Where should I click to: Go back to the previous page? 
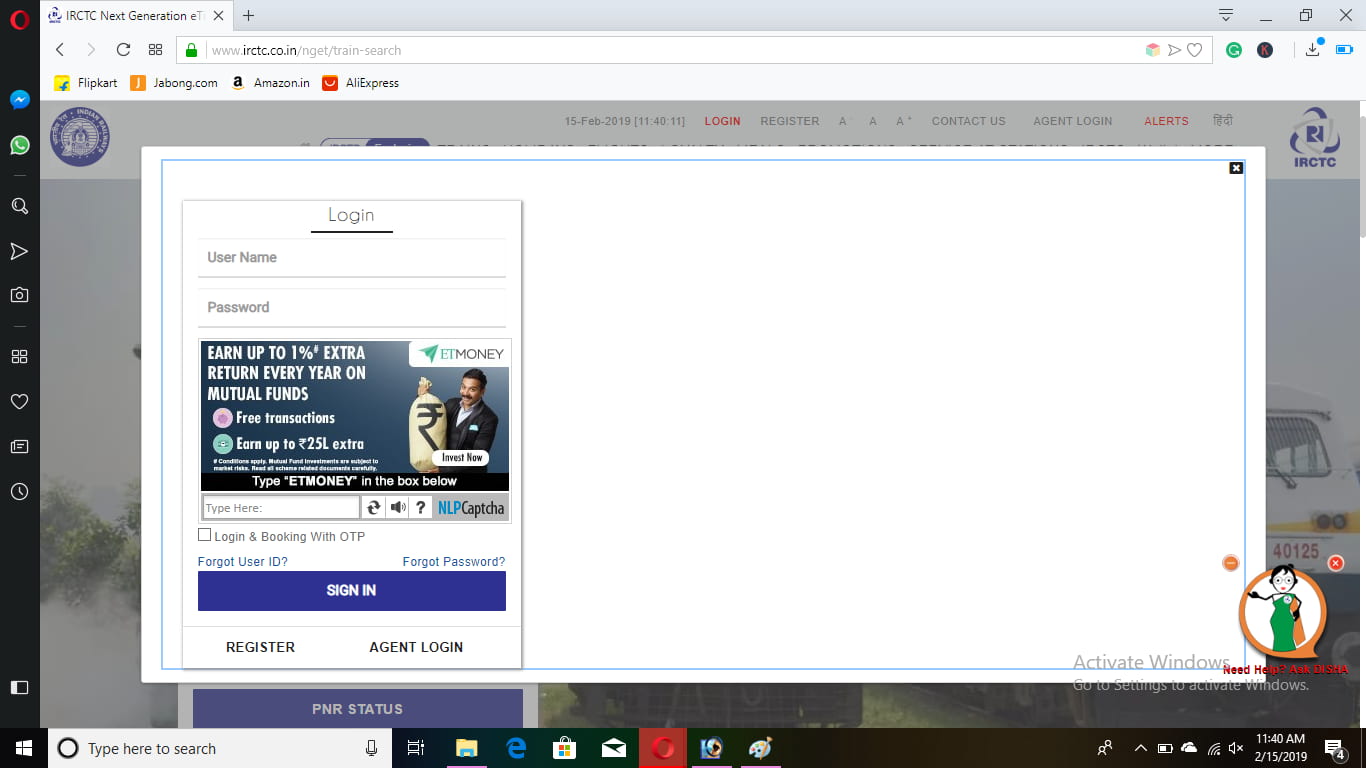tap(60, 50)
